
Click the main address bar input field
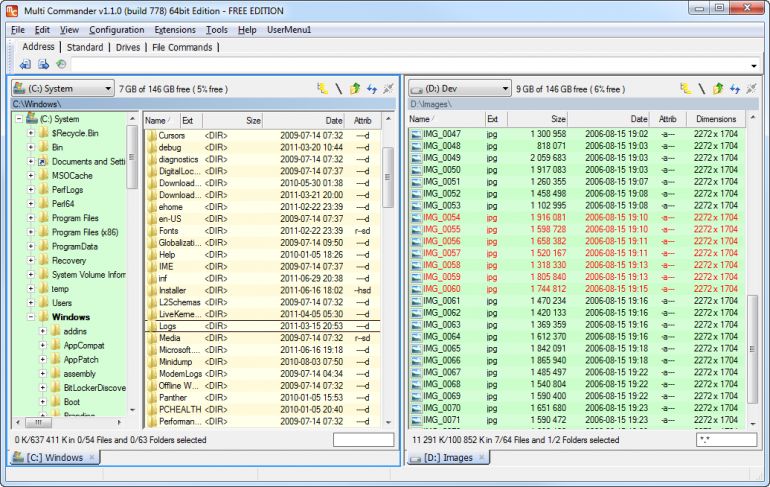[x=410, y=65]
